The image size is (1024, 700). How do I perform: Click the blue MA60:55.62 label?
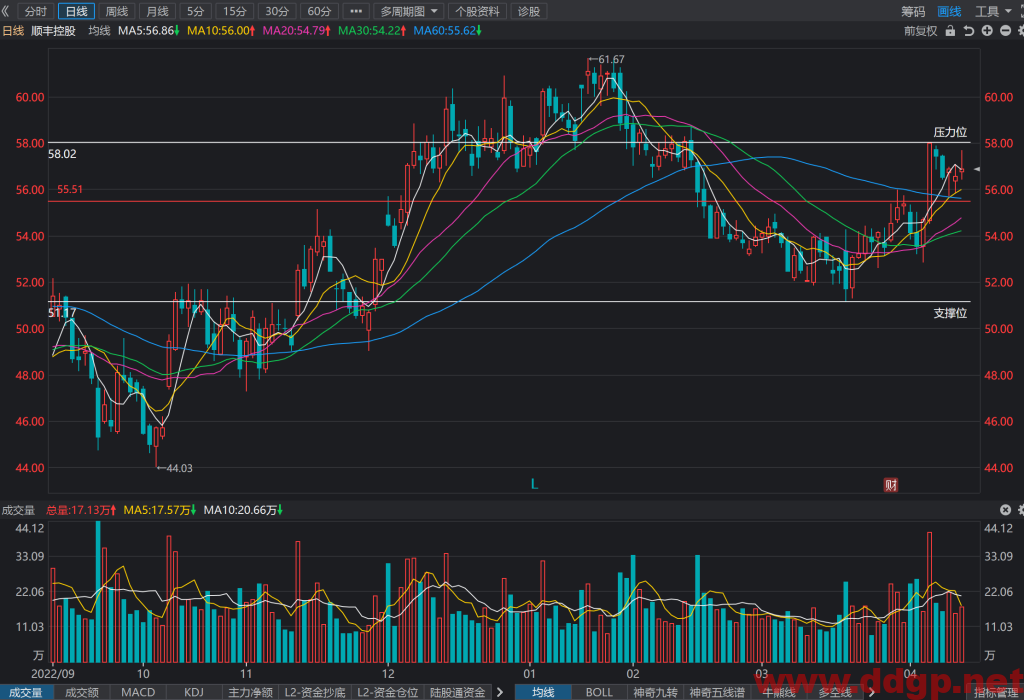tap(447, 31)
